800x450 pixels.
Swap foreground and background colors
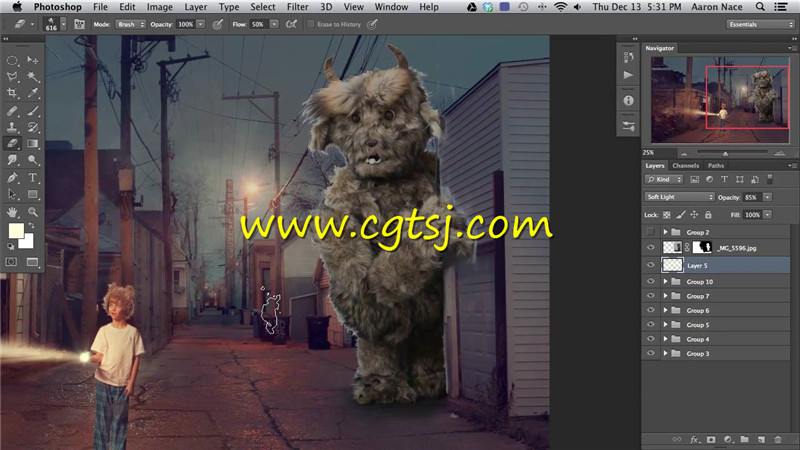(32, 226)
